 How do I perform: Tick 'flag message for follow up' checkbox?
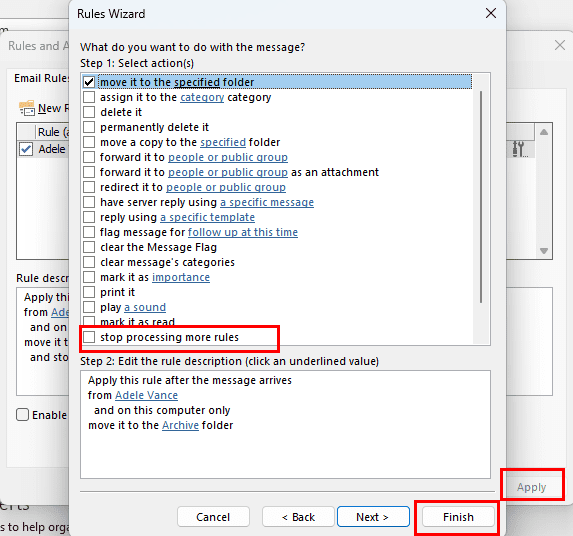tap(89, 232)
